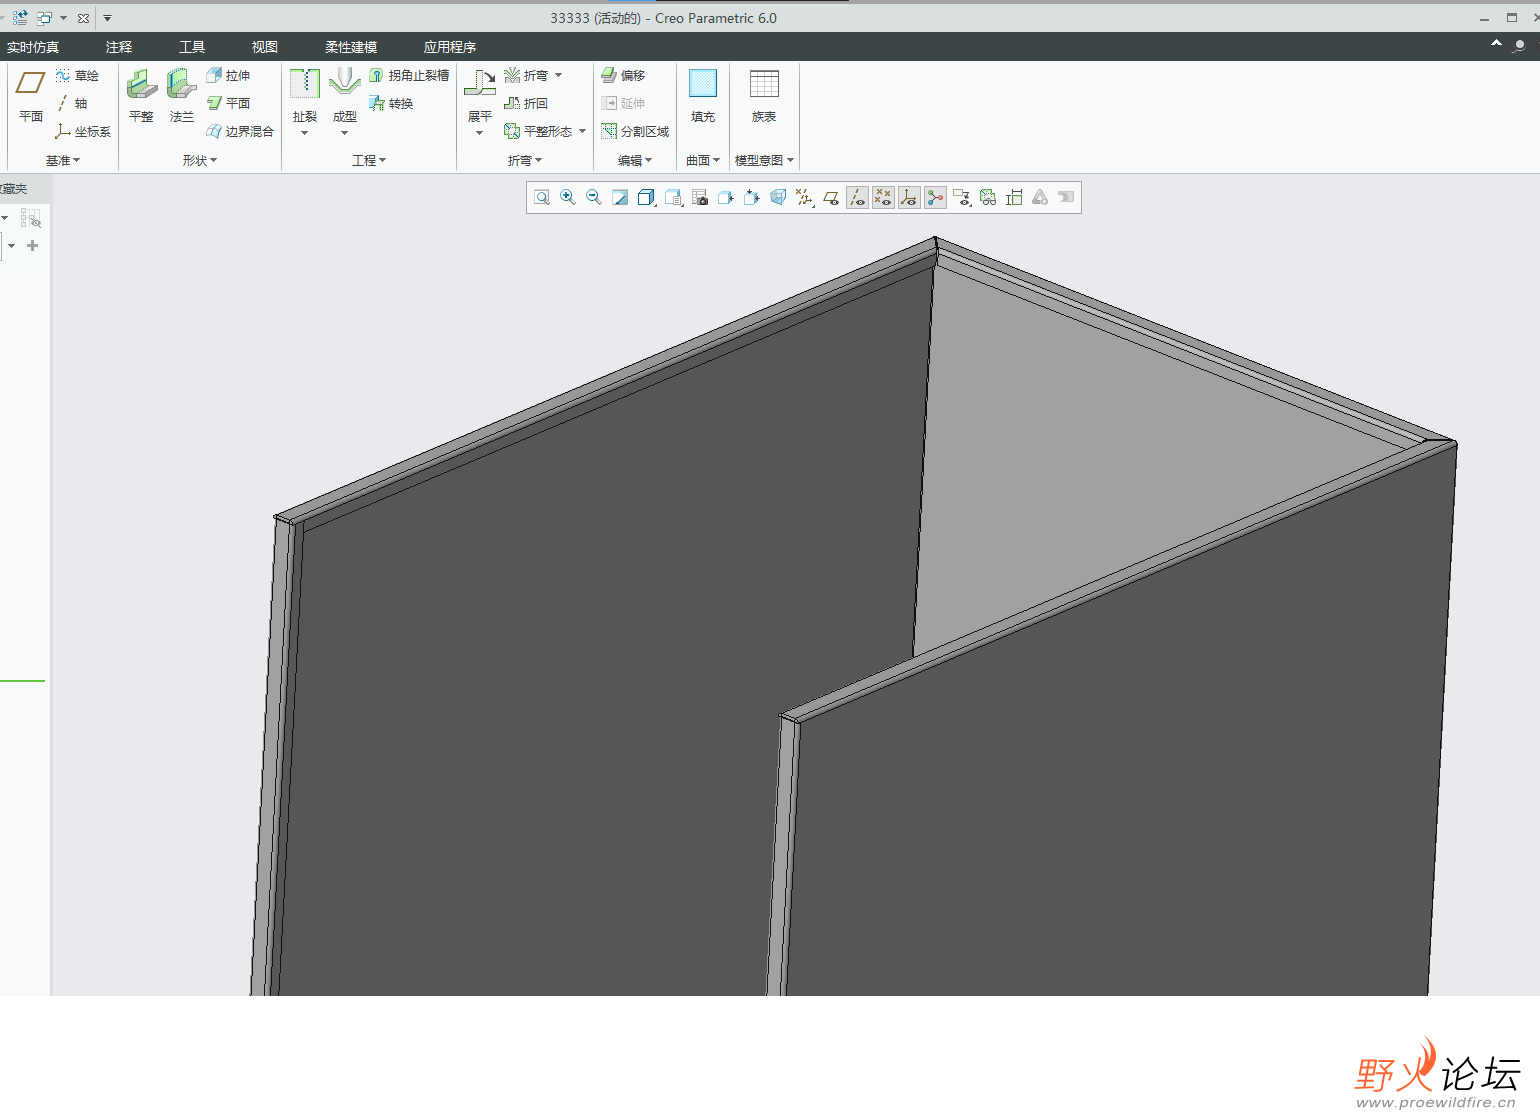
Task: Open the 展平 tool dropdown arrow
Action: pyautogui.click(x=480, y=133)
